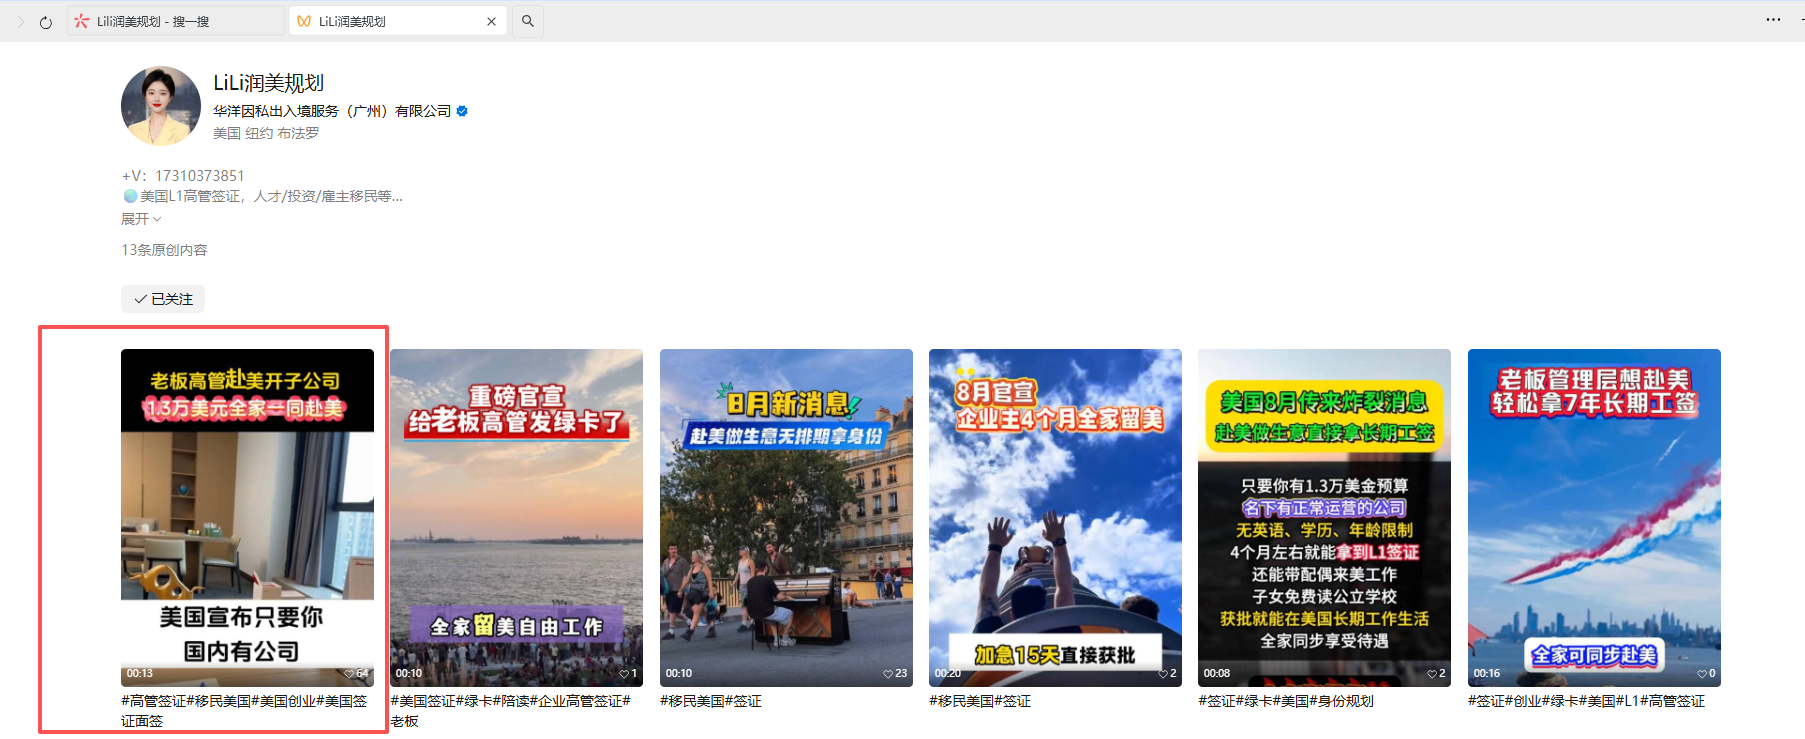The height and width of the screenshot is (739, 1805).
Task: Click caption #美国签证#绿卡#陪读#企业高管签证
Action: 511,711
